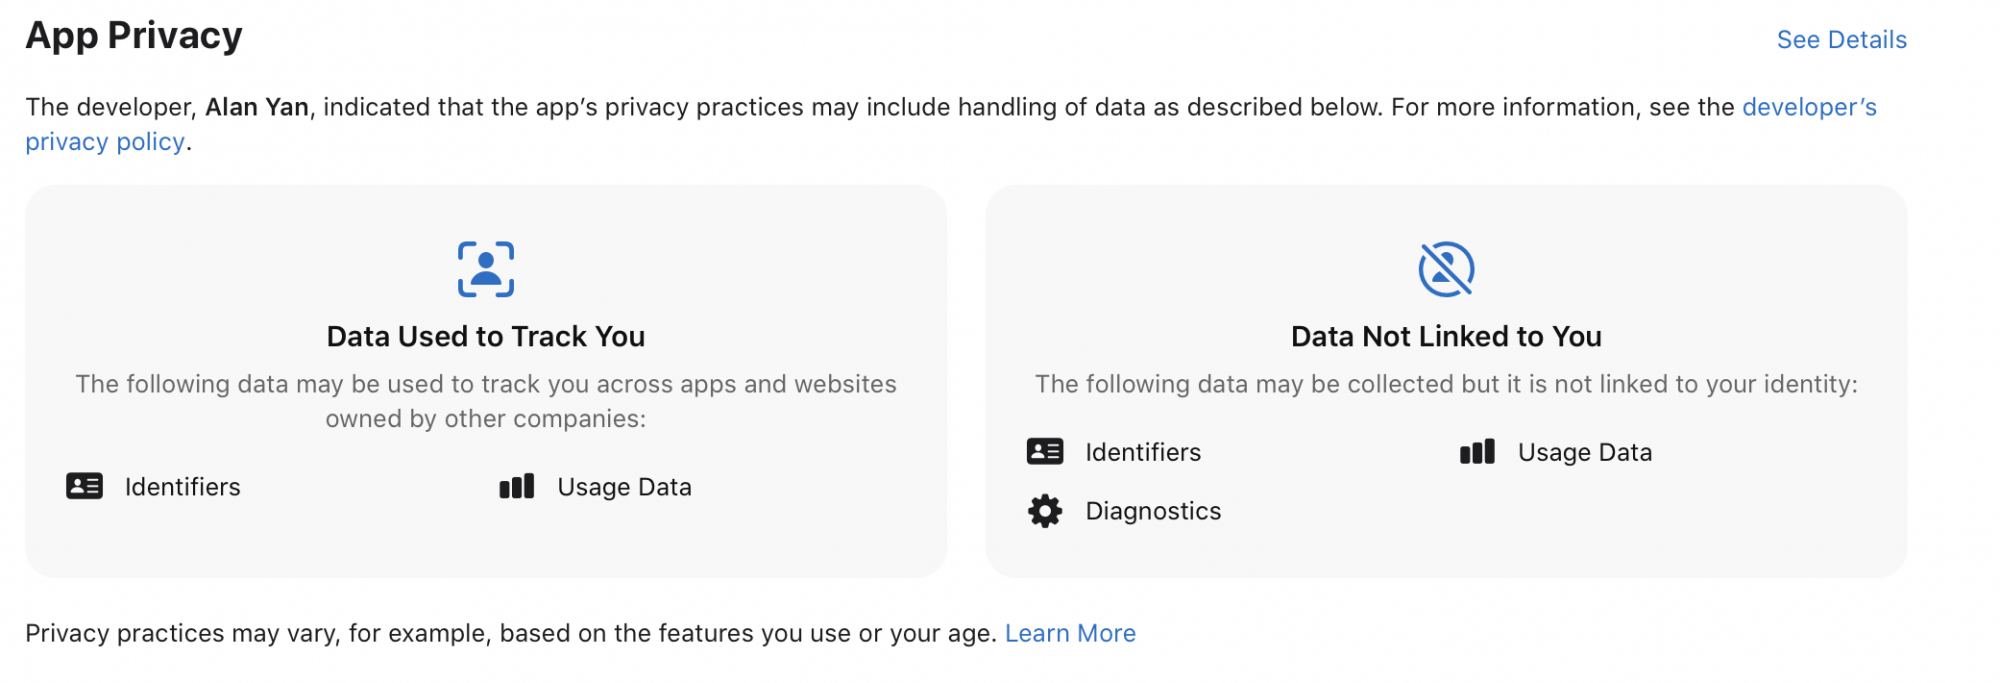The width and height of the screenshot is (2000, 683).
Task: Click the developer name Alan Yan
Action: [x=257, y=107]
